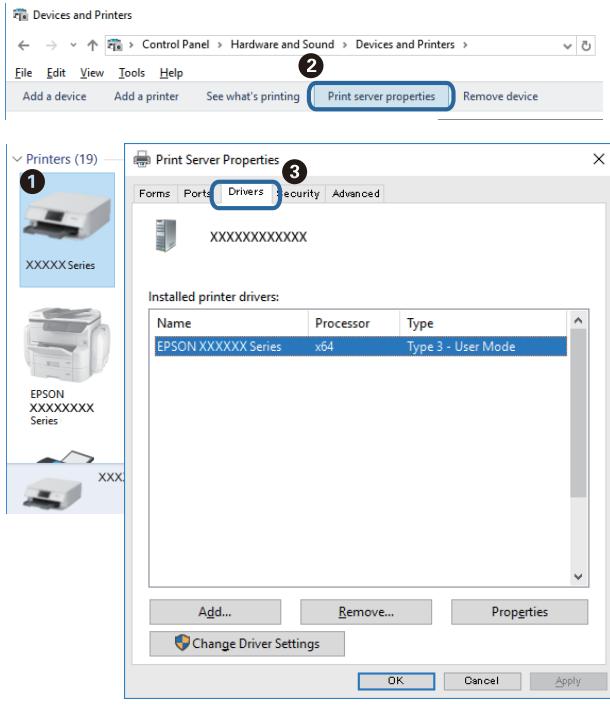Viewport: 610px width, 706px height.
Task: Click Remove device
Action: coord(501,96)
